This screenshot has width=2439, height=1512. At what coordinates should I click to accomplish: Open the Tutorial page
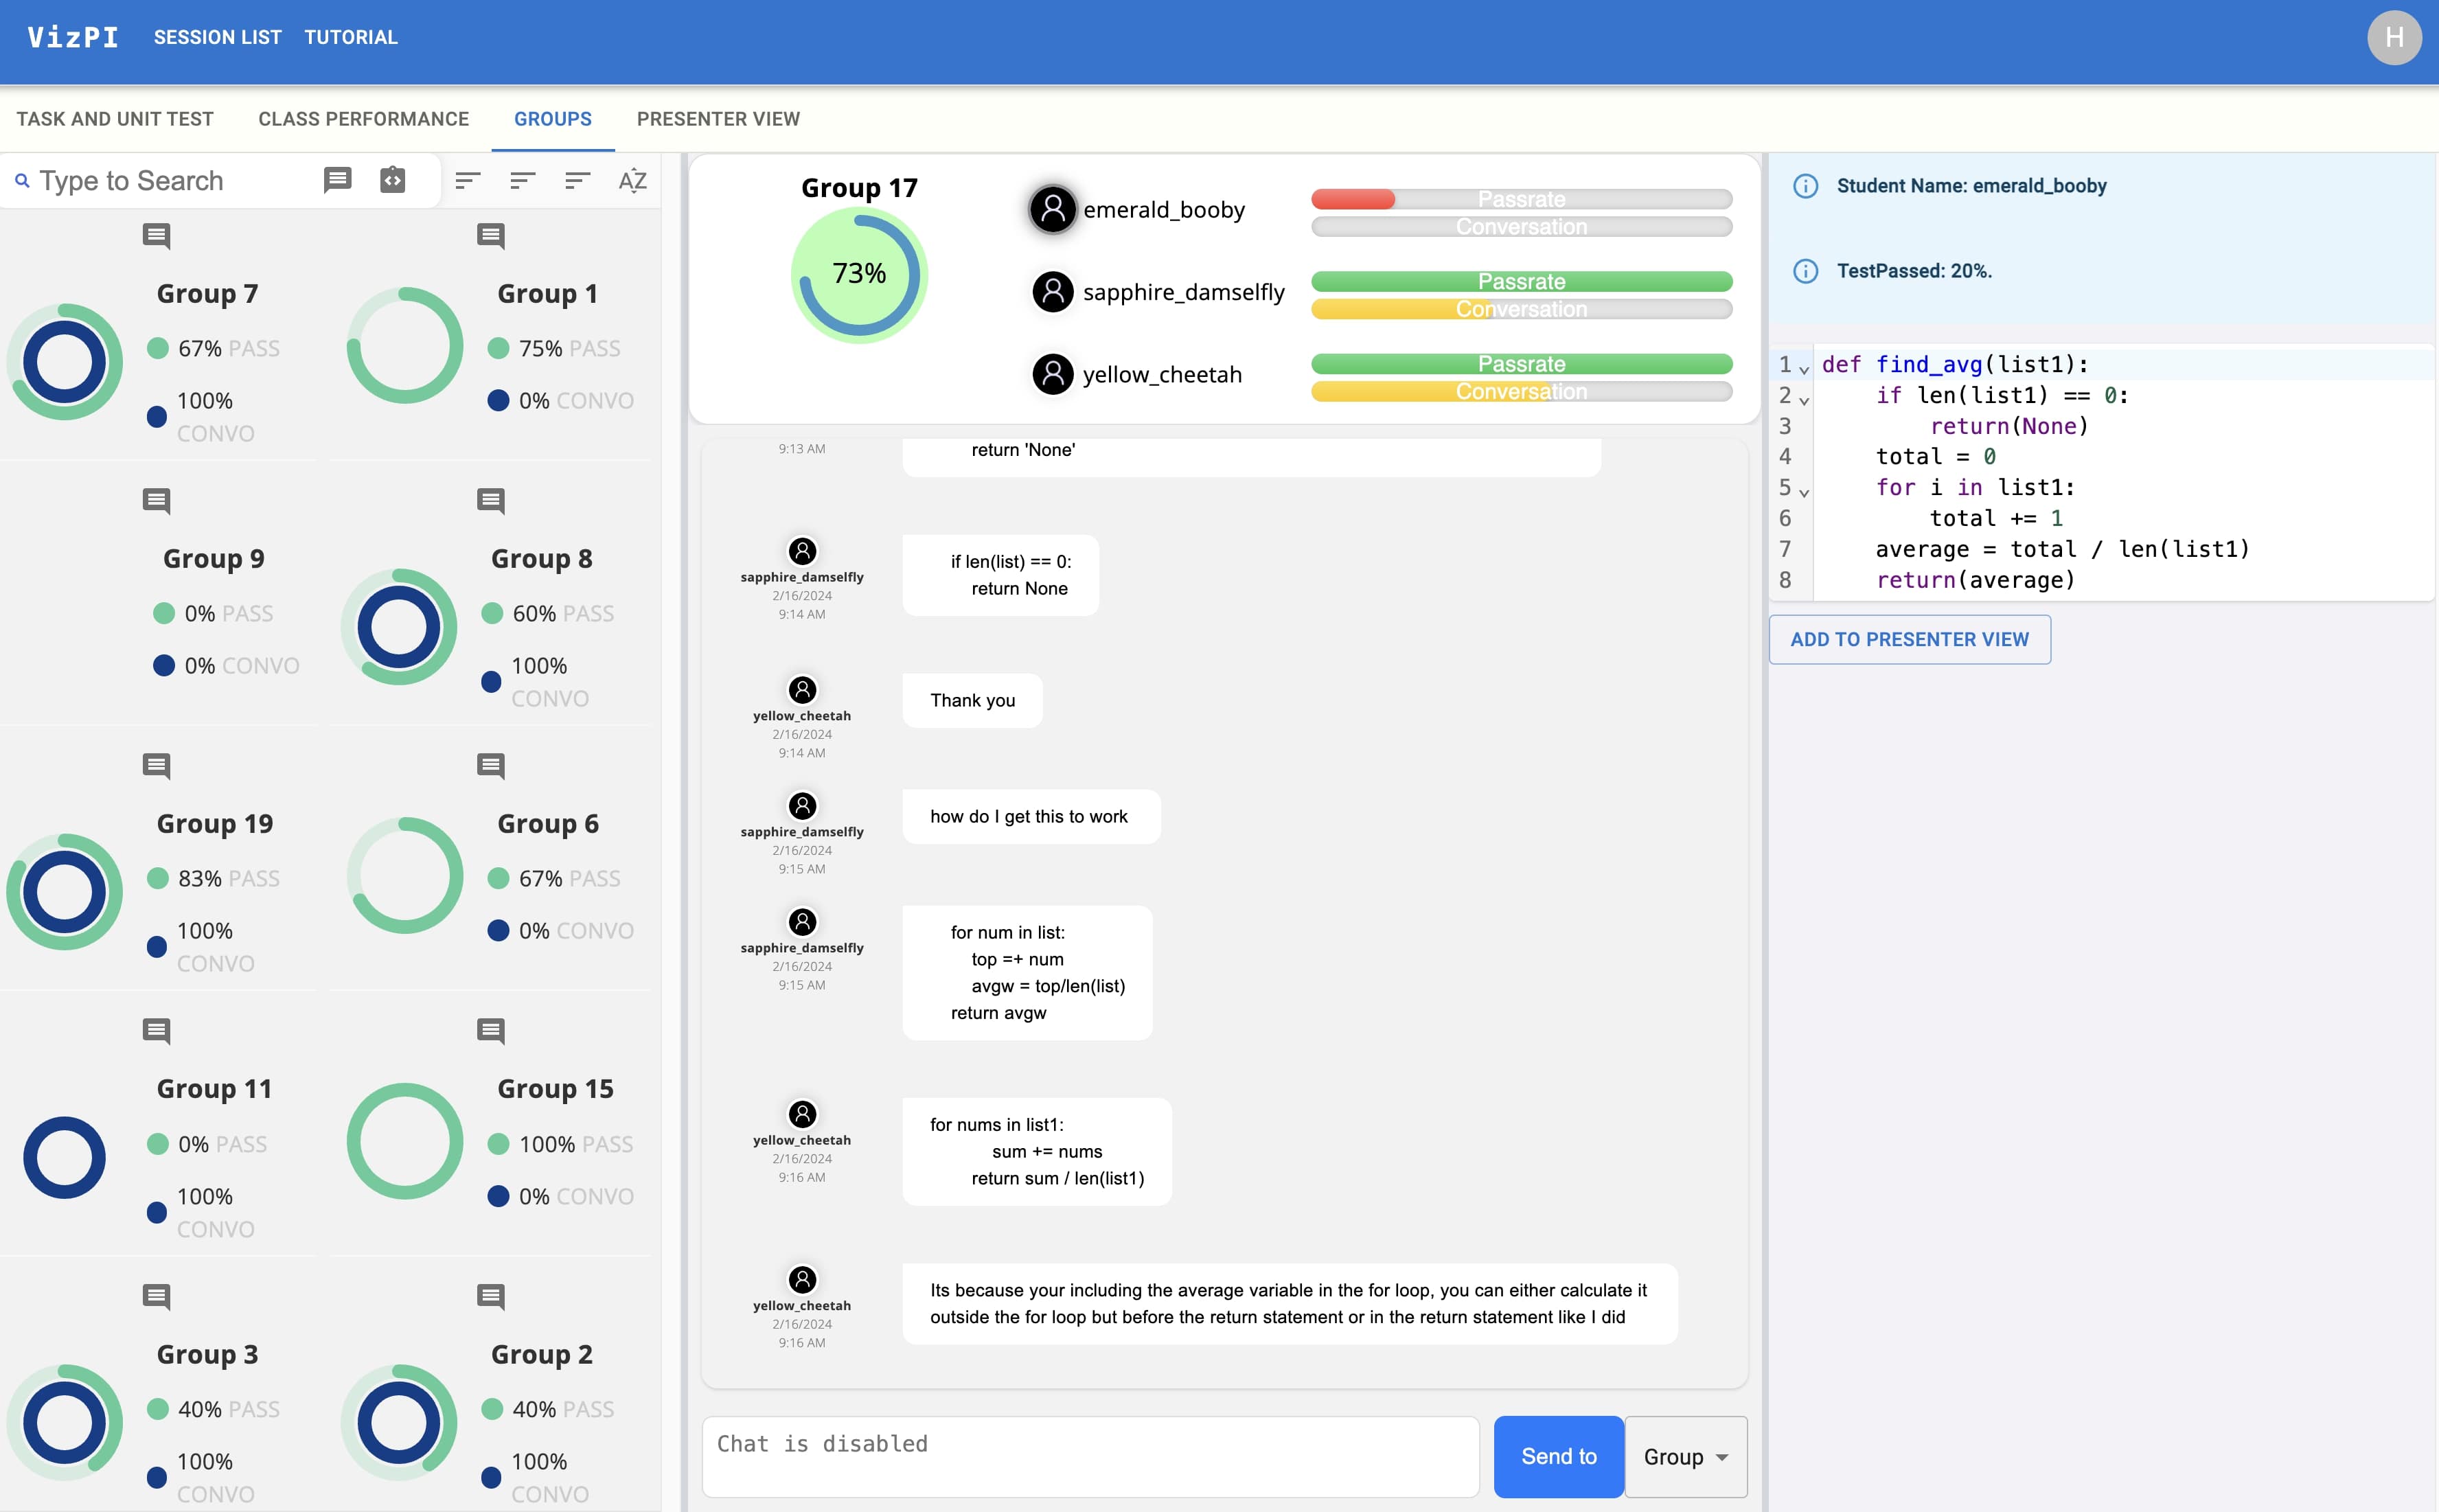[351, 37]
